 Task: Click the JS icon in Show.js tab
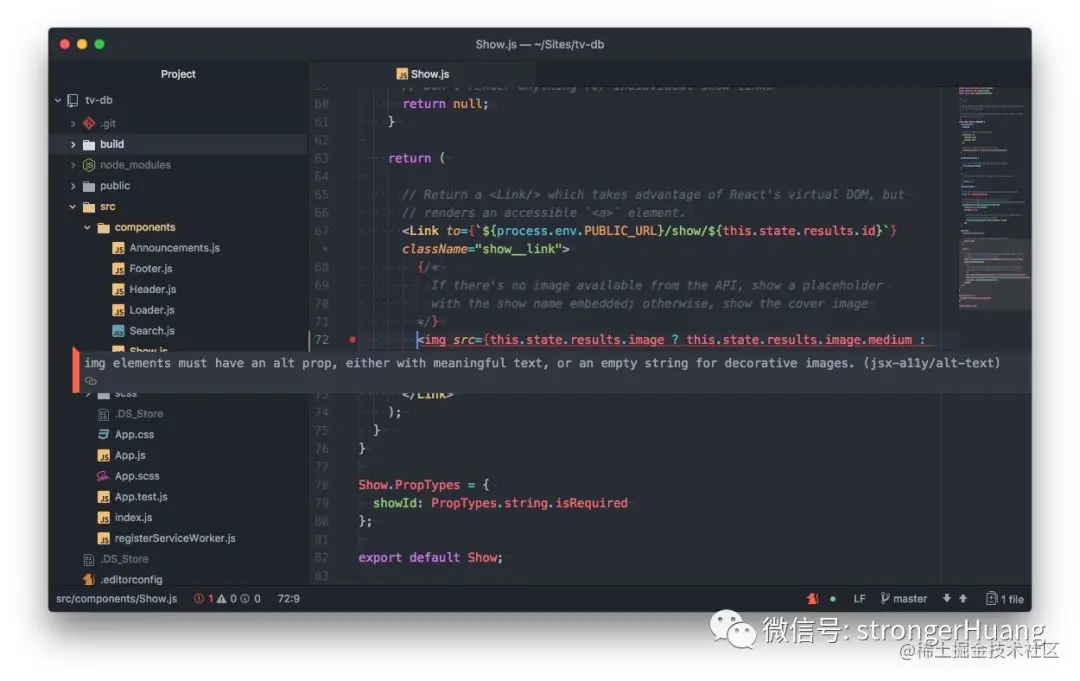pos(402,74)
